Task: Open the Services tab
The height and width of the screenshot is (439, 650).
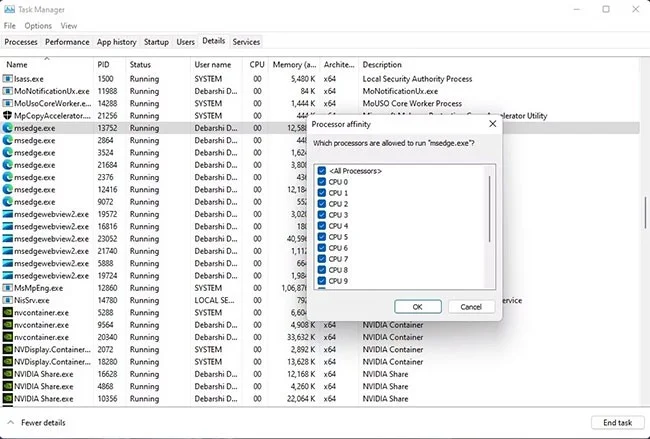Action: pyautogui.click(x=246, y=42)
